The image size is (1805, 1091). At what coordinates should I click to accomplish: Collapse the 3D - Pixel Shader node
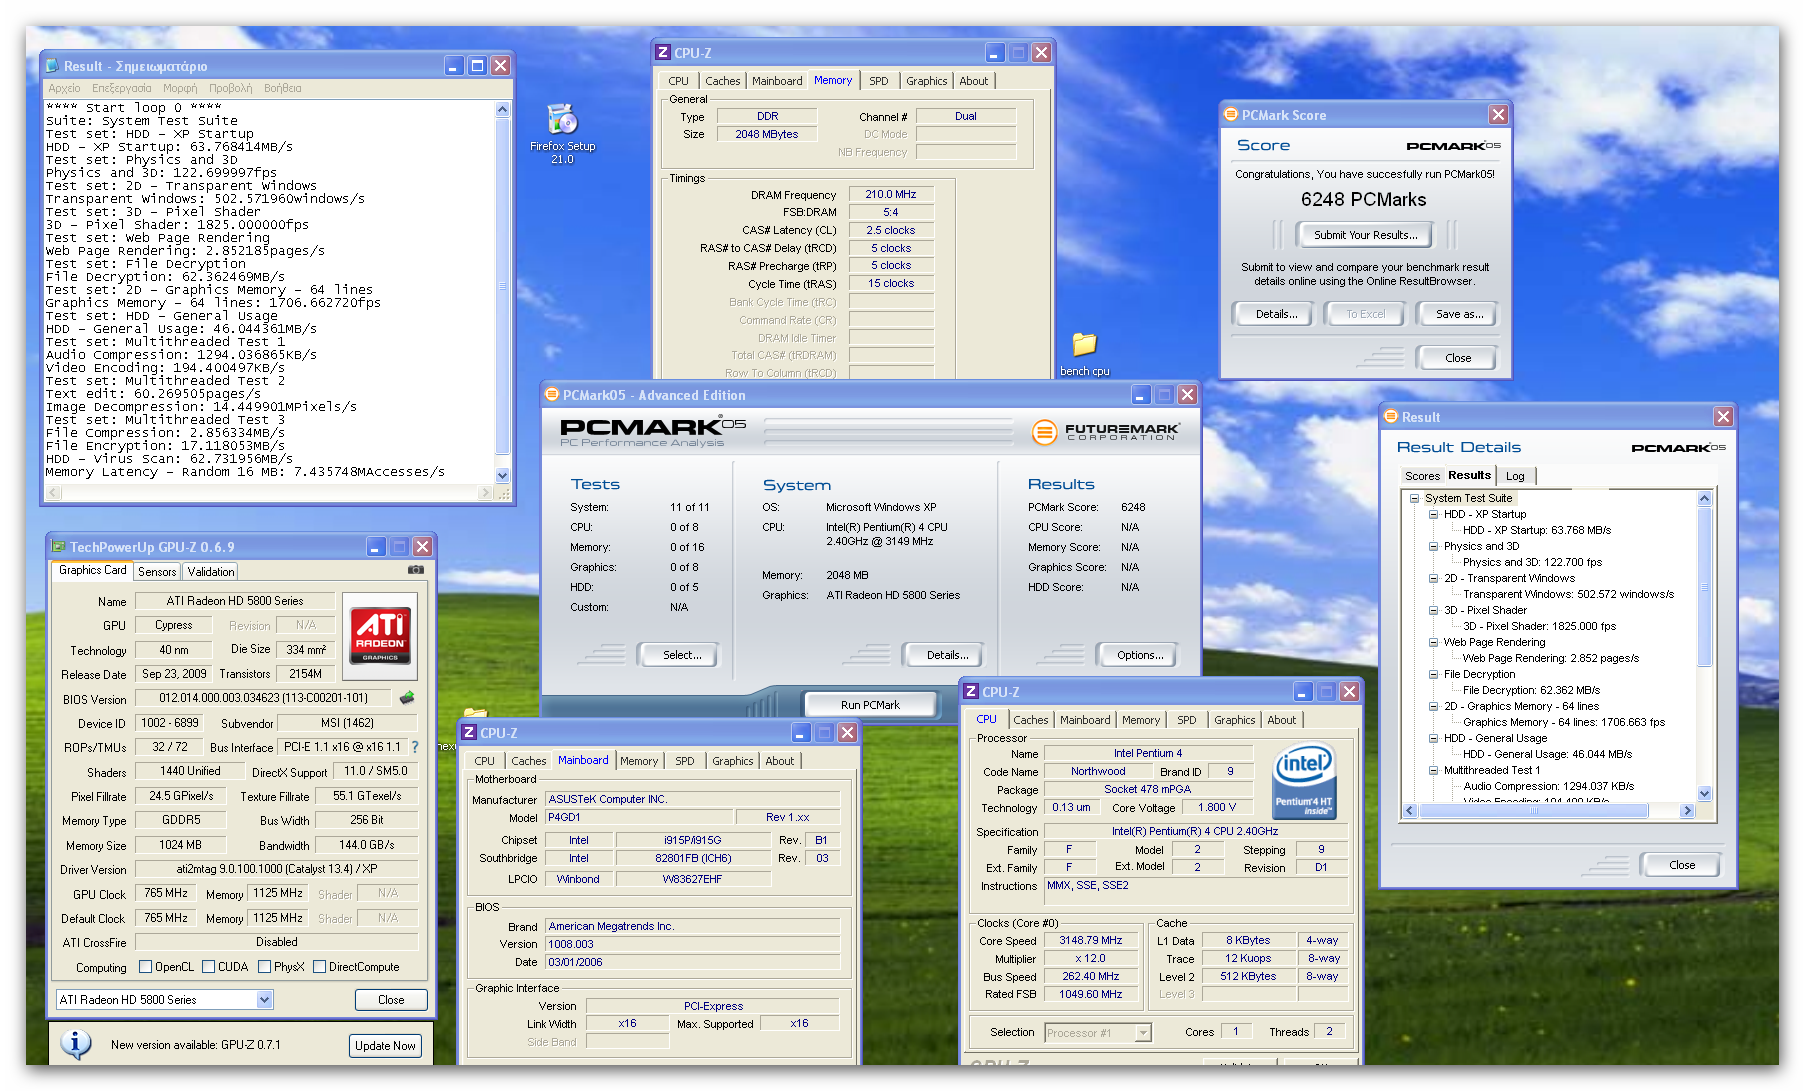1434,610
